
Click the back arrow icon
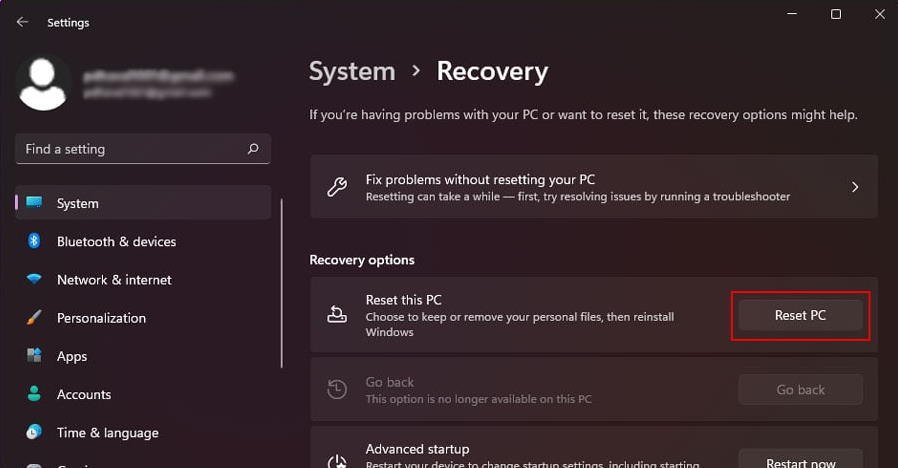point(22,22)
